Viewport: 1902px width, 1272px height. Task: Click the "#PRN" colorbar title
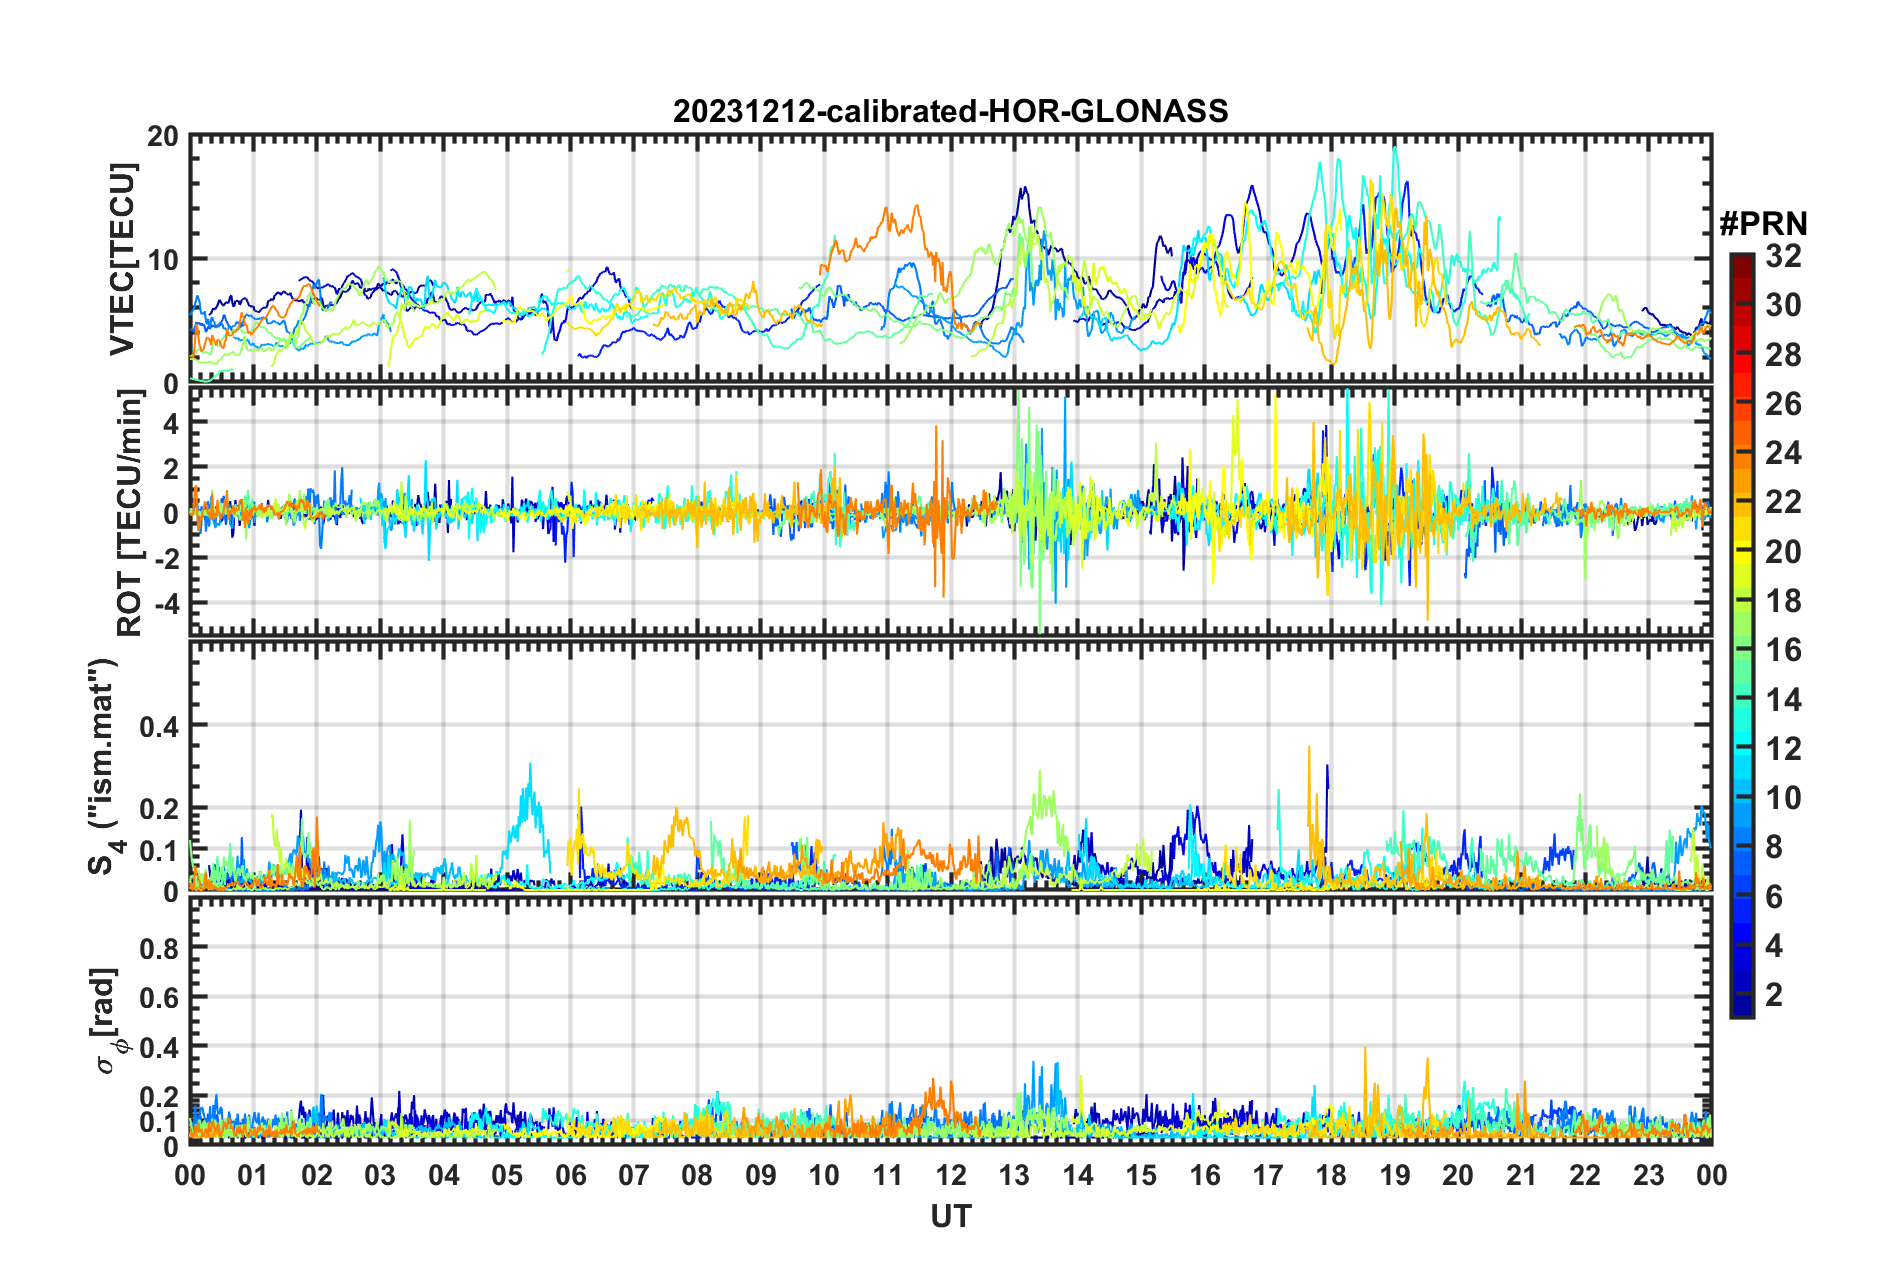[1764, 223]
